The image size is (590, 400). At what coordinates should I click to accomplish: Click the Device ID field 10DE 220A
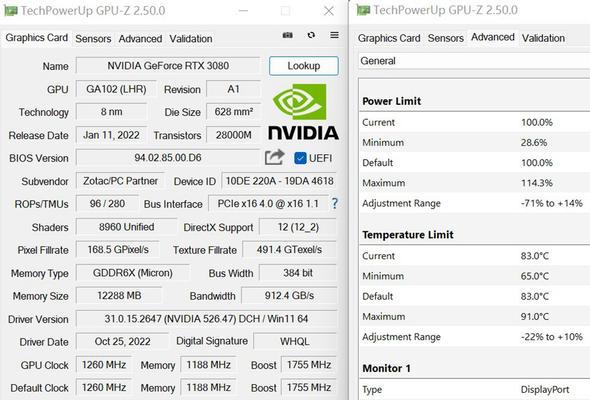tap(279, 181)
